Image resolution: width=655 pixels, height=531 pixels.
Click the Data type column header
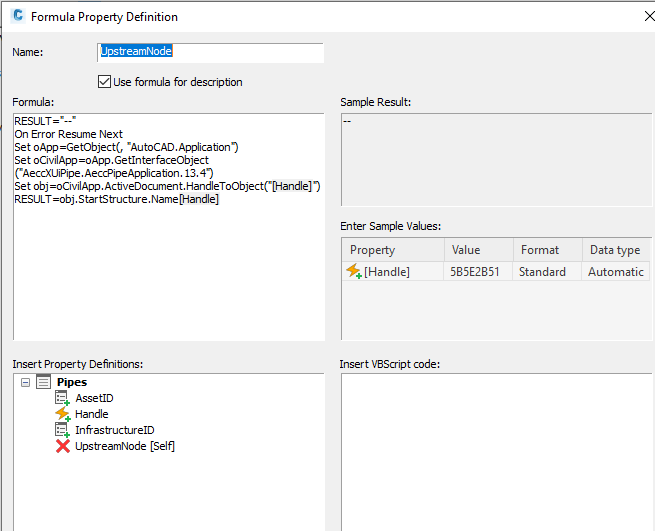(616, 250)
